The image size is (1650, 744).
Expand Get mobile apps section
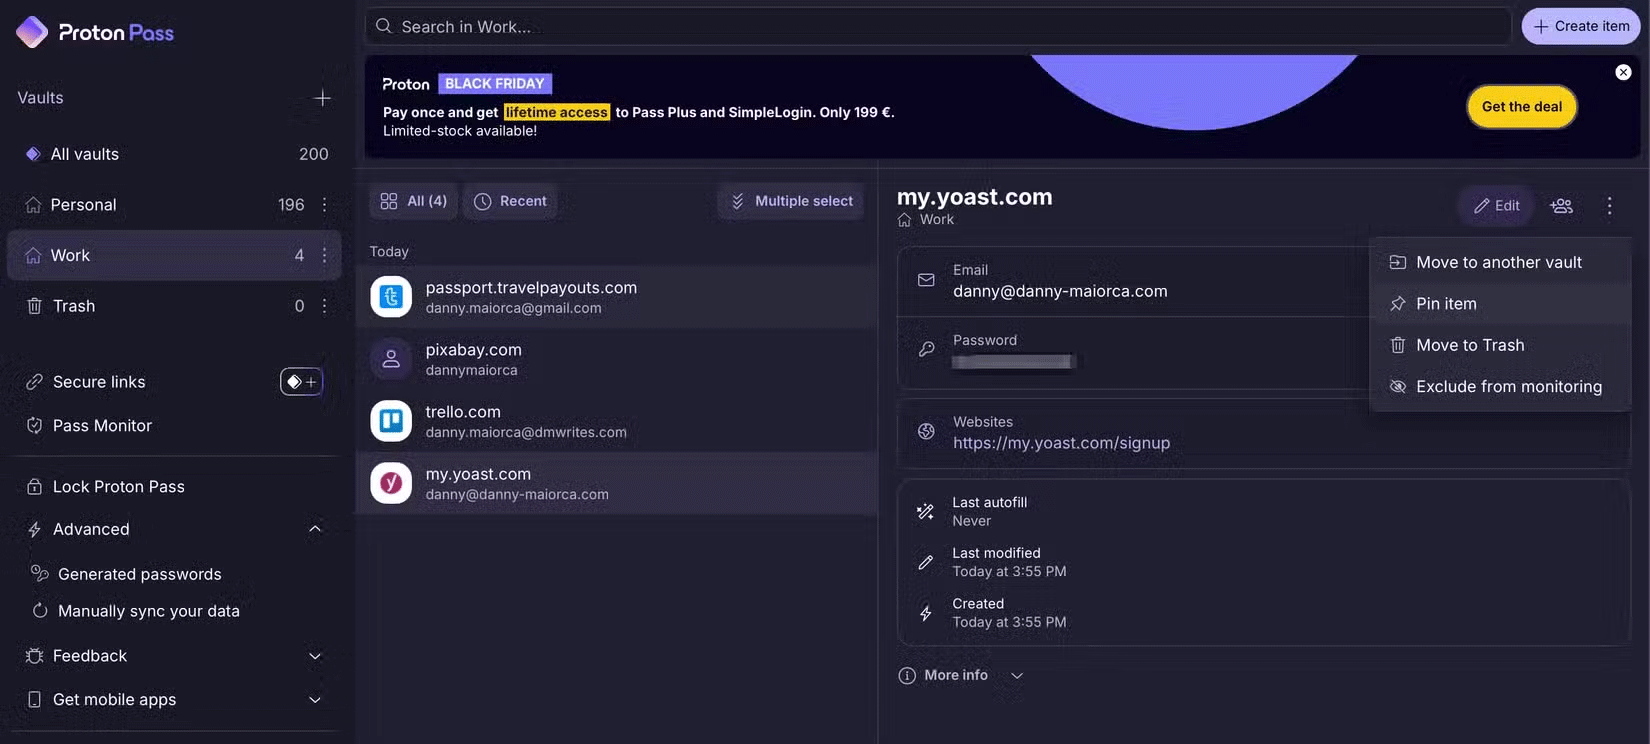click(x=315, y=700)
